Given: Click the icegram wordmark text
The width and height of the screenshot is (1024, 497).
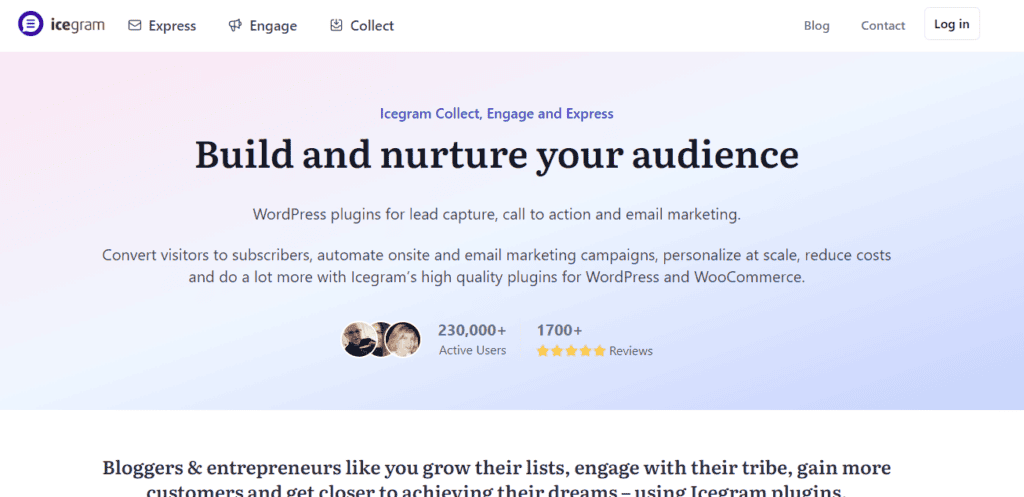Looking at the screenshot, I should tap(77, 25).
